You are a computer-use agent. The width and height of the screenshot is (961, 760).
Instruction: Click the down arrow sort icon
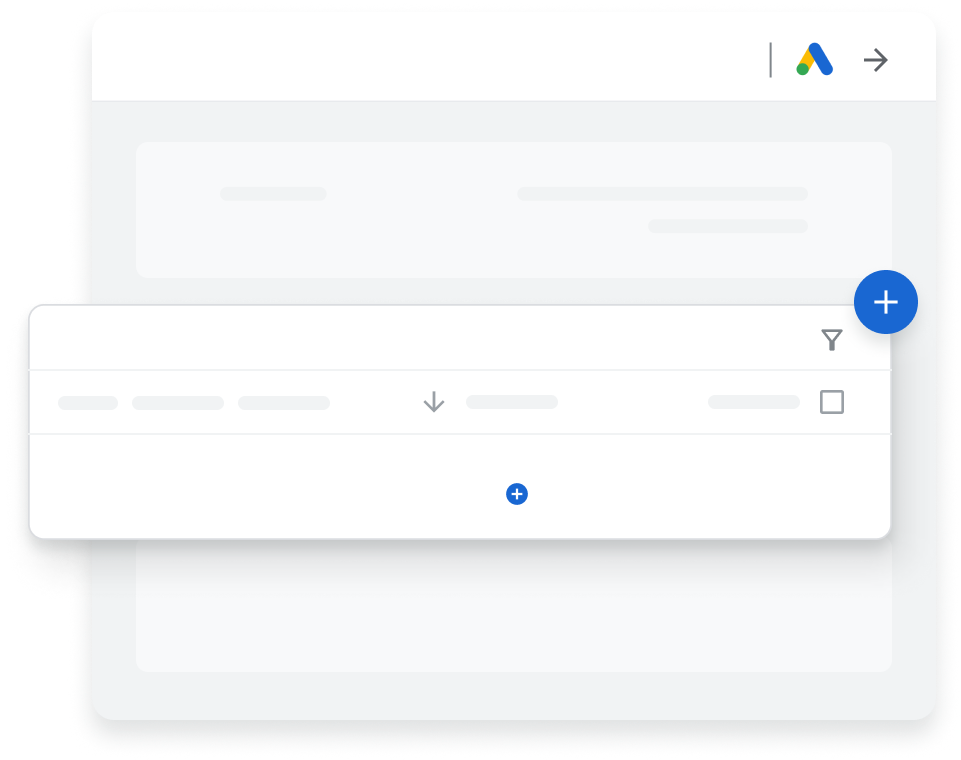tap(434, 402)
